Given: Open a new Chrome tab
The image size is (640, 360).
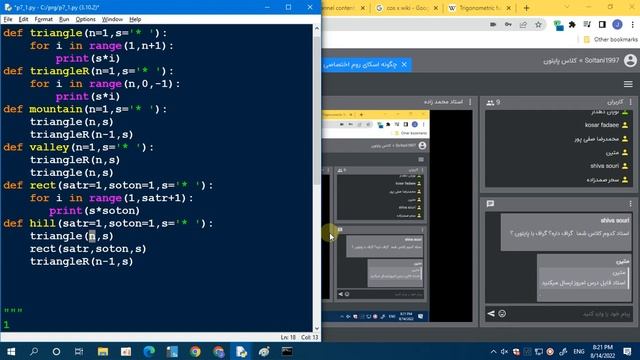Looking at the screenshot, I should [x=526, y=8].
